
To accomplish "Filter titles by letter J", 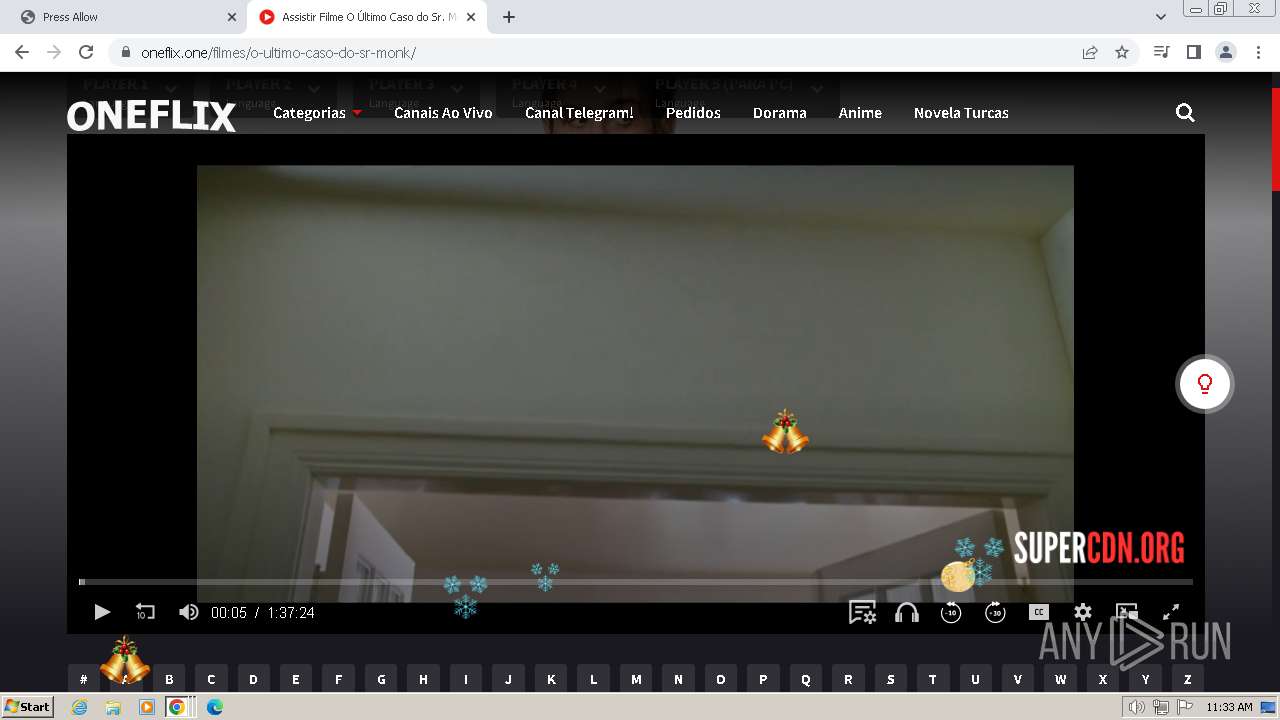I will (x=508, y=679).
